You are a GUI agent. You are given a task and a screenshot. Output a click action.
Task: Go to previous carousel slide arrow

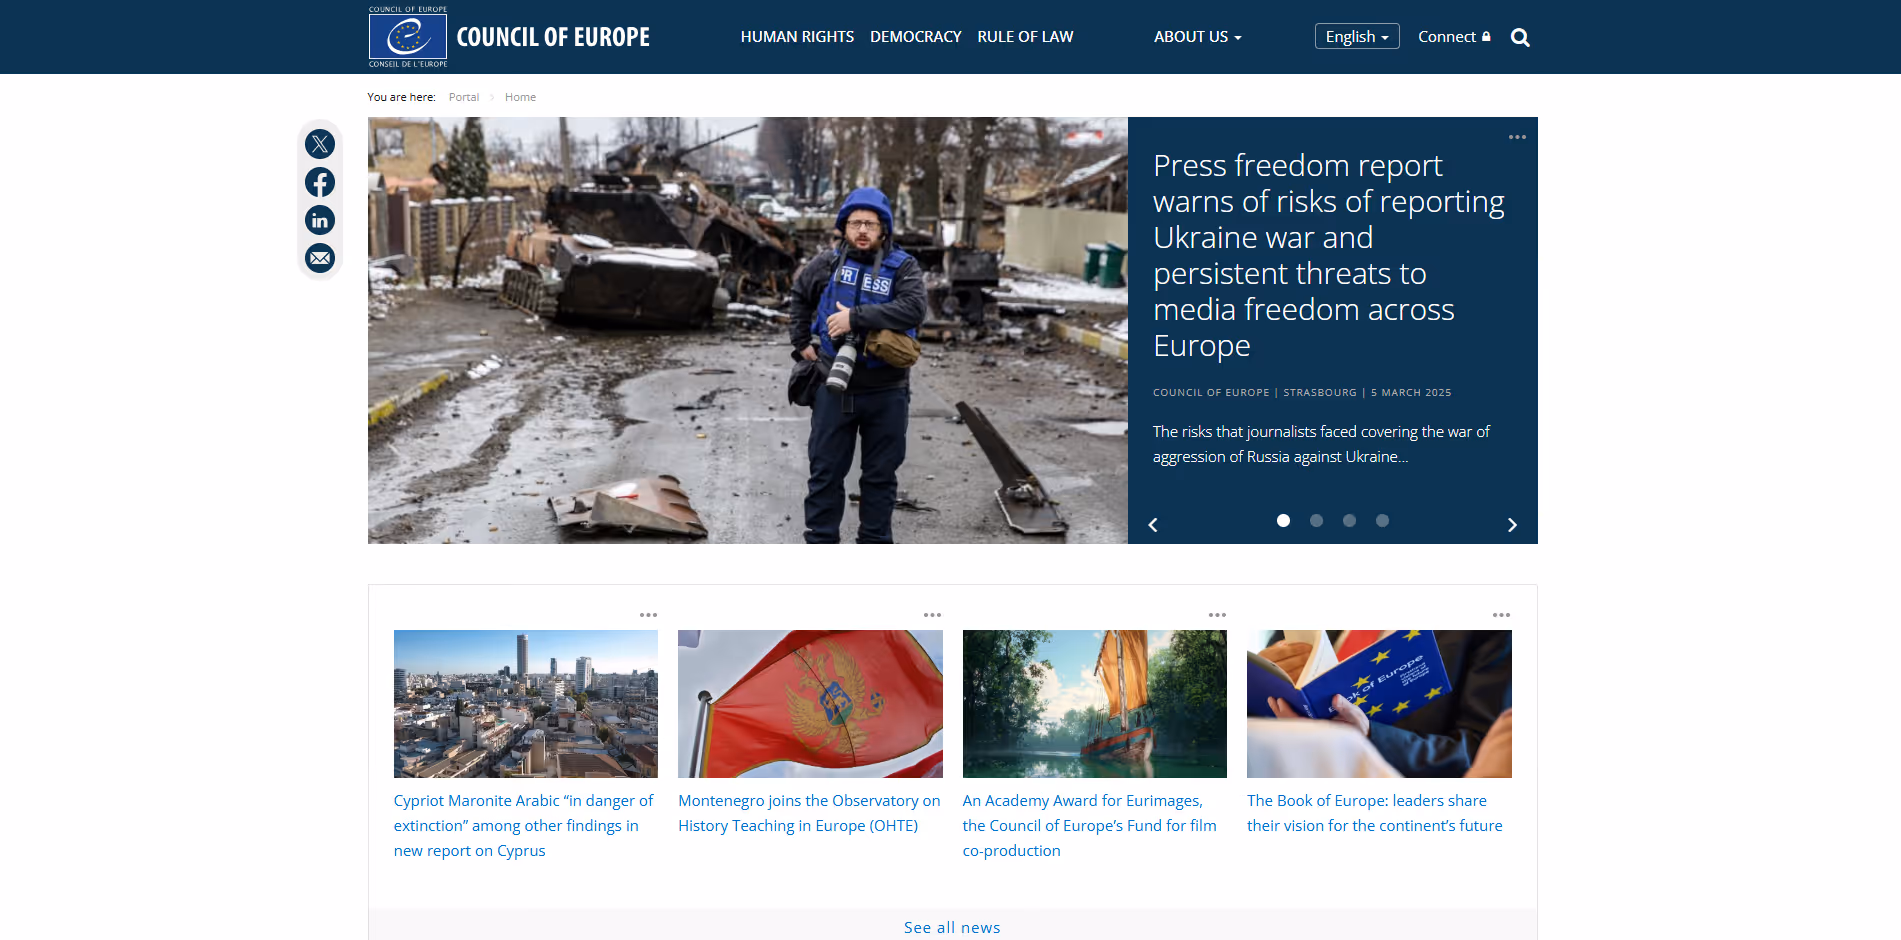pyautogui.click(x=1153, y=525)
